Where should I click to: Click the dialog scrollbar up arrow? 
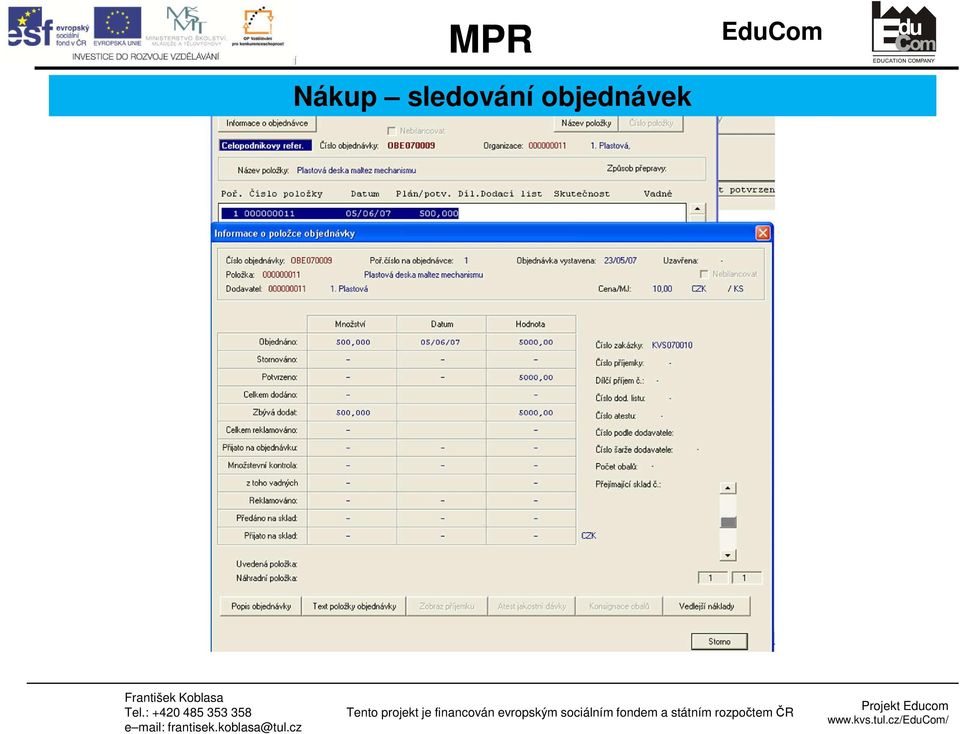pyautogui.click(x=728, y=488)
